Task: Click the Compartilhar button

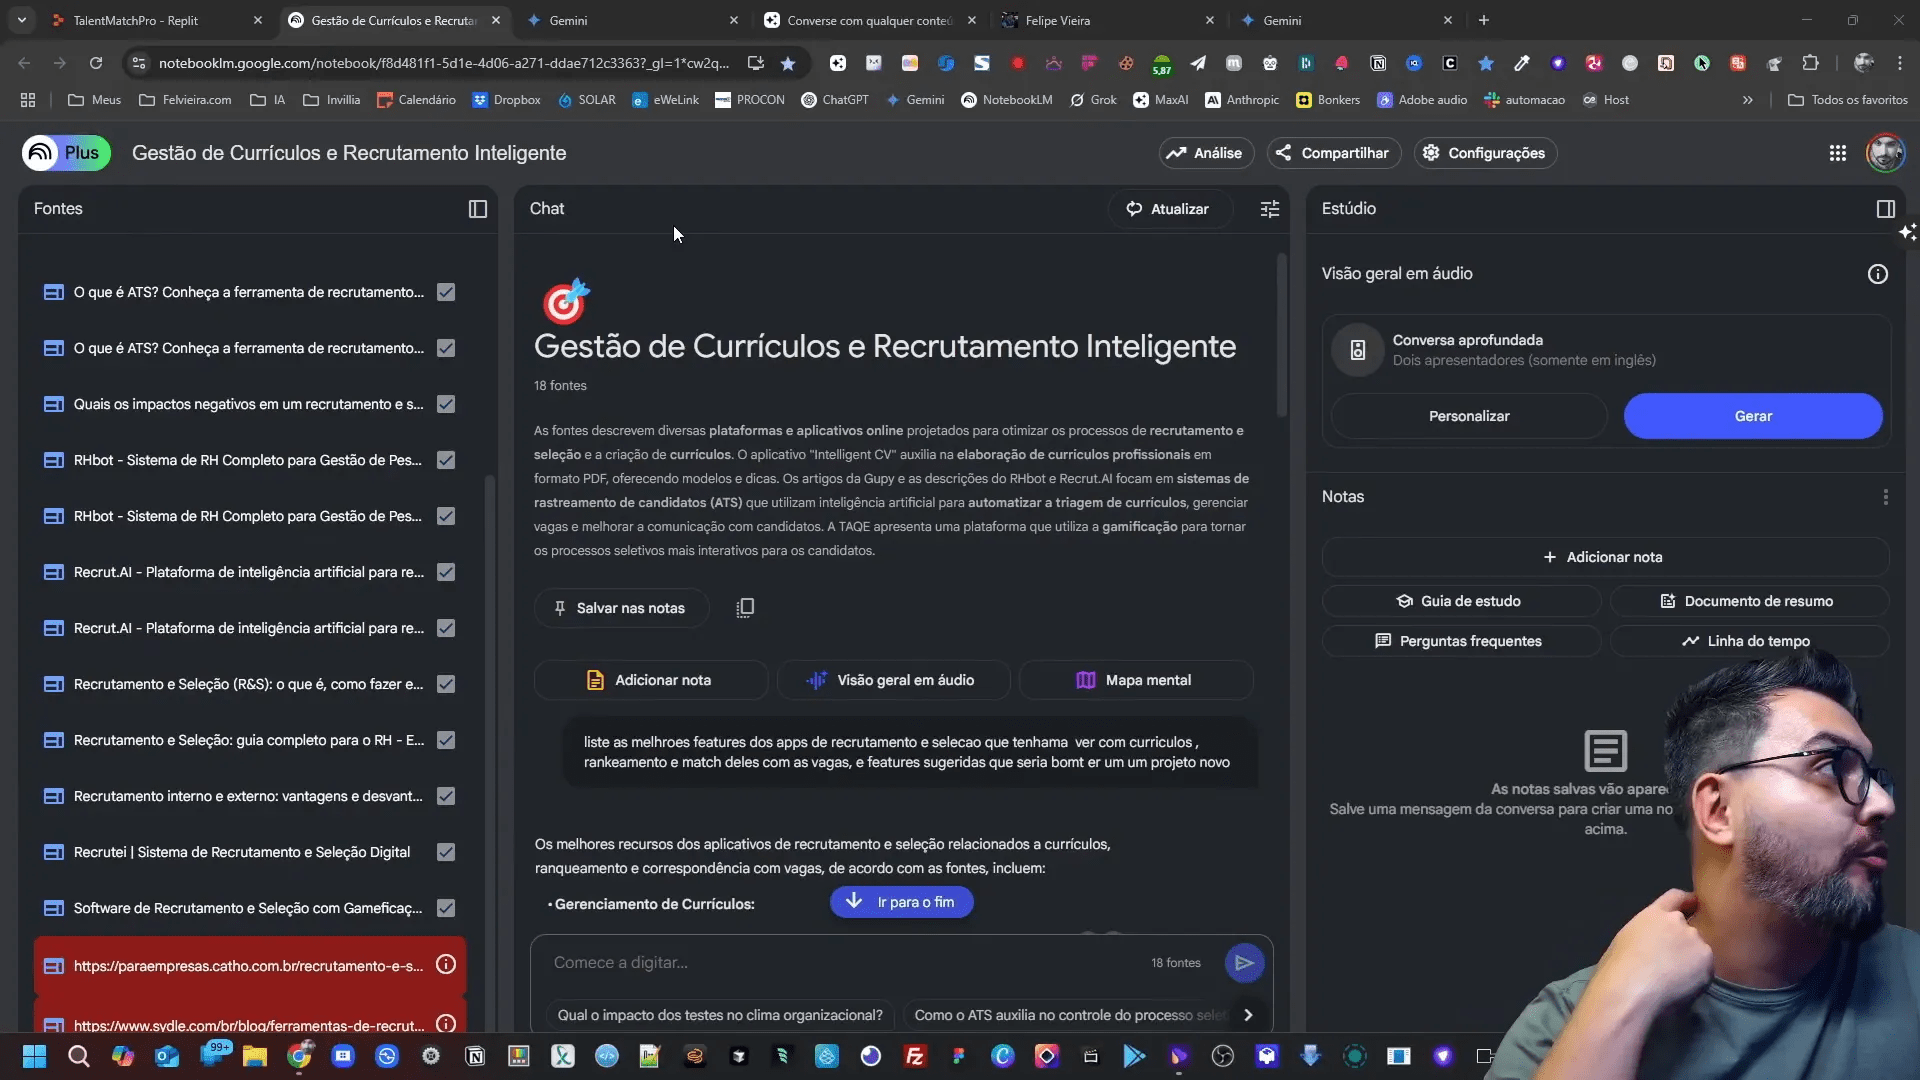Action: pos(1333,153)
